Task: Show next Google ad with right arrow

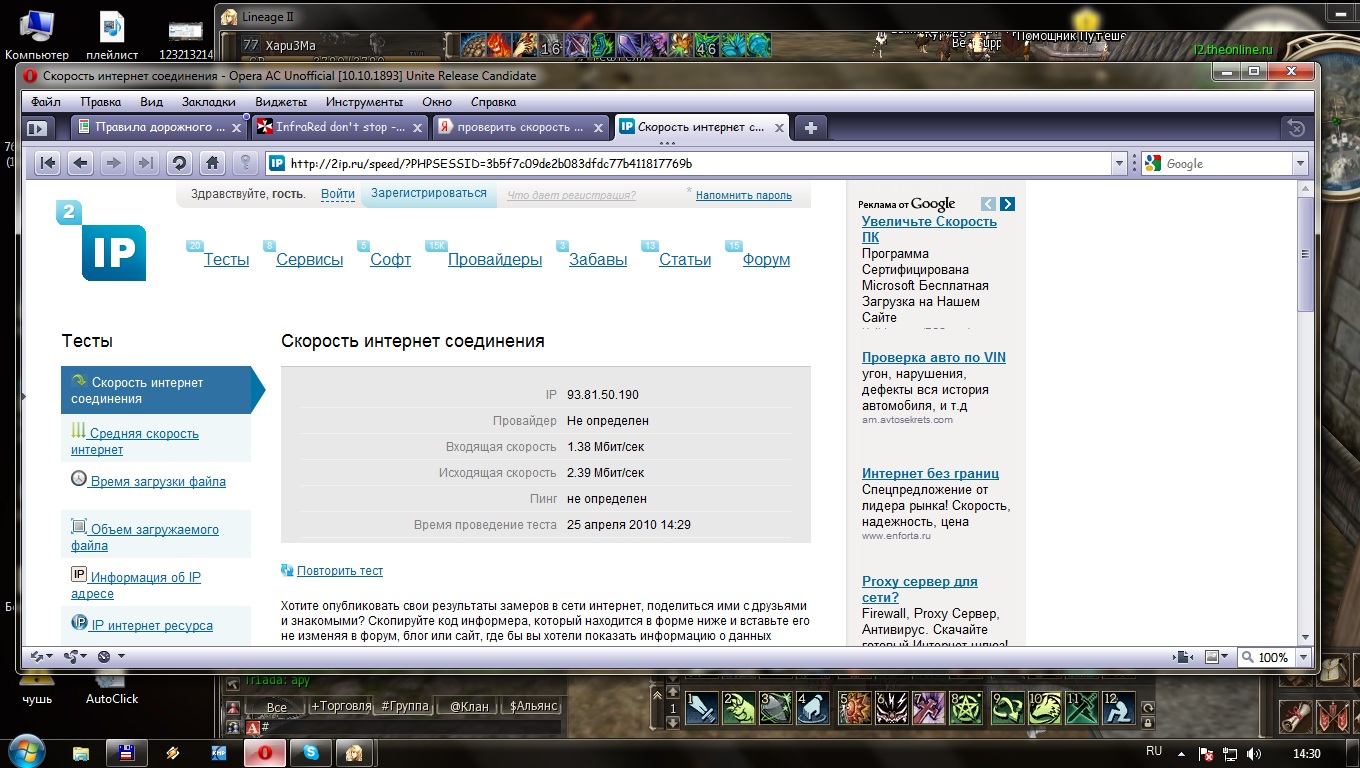Action: point(1007,204)
